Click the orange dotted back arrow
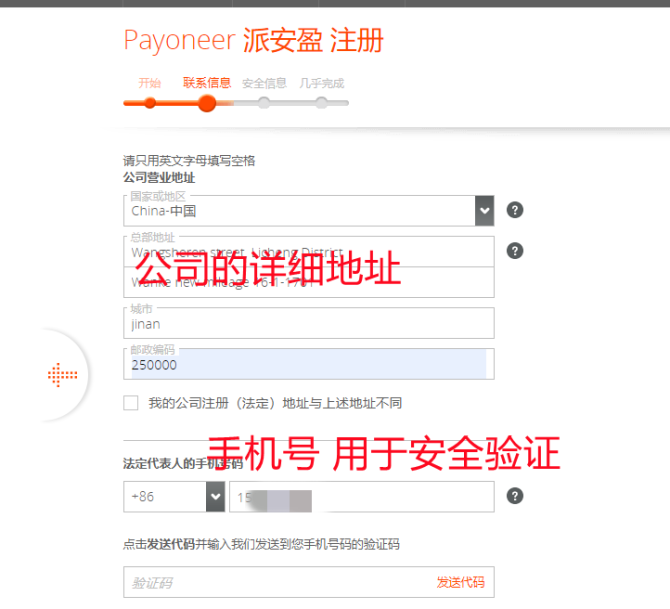Viewport: 670px width, 609px height. coord(62,375)
